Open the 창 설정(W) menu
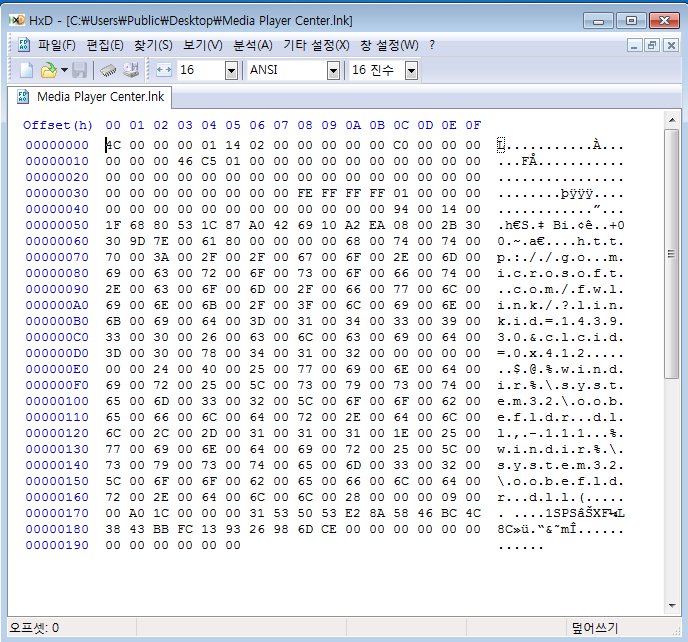688x642 pixels. click(389, 45)
